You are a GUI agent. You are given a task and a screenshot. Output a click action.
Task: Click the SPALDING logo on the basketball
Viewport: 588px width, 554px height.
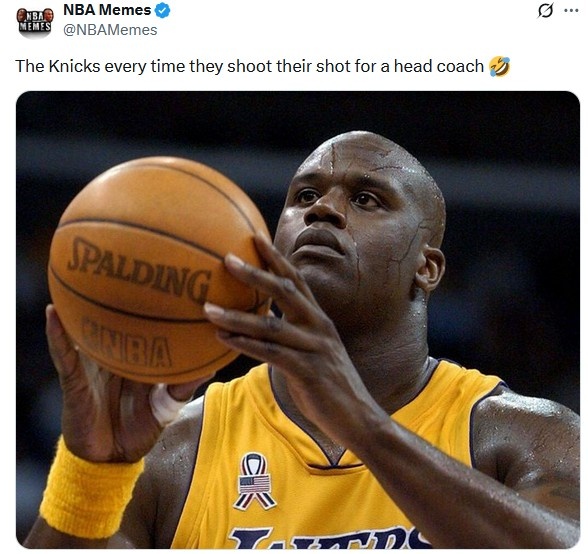pyautogui.click(x=139, y=269)
